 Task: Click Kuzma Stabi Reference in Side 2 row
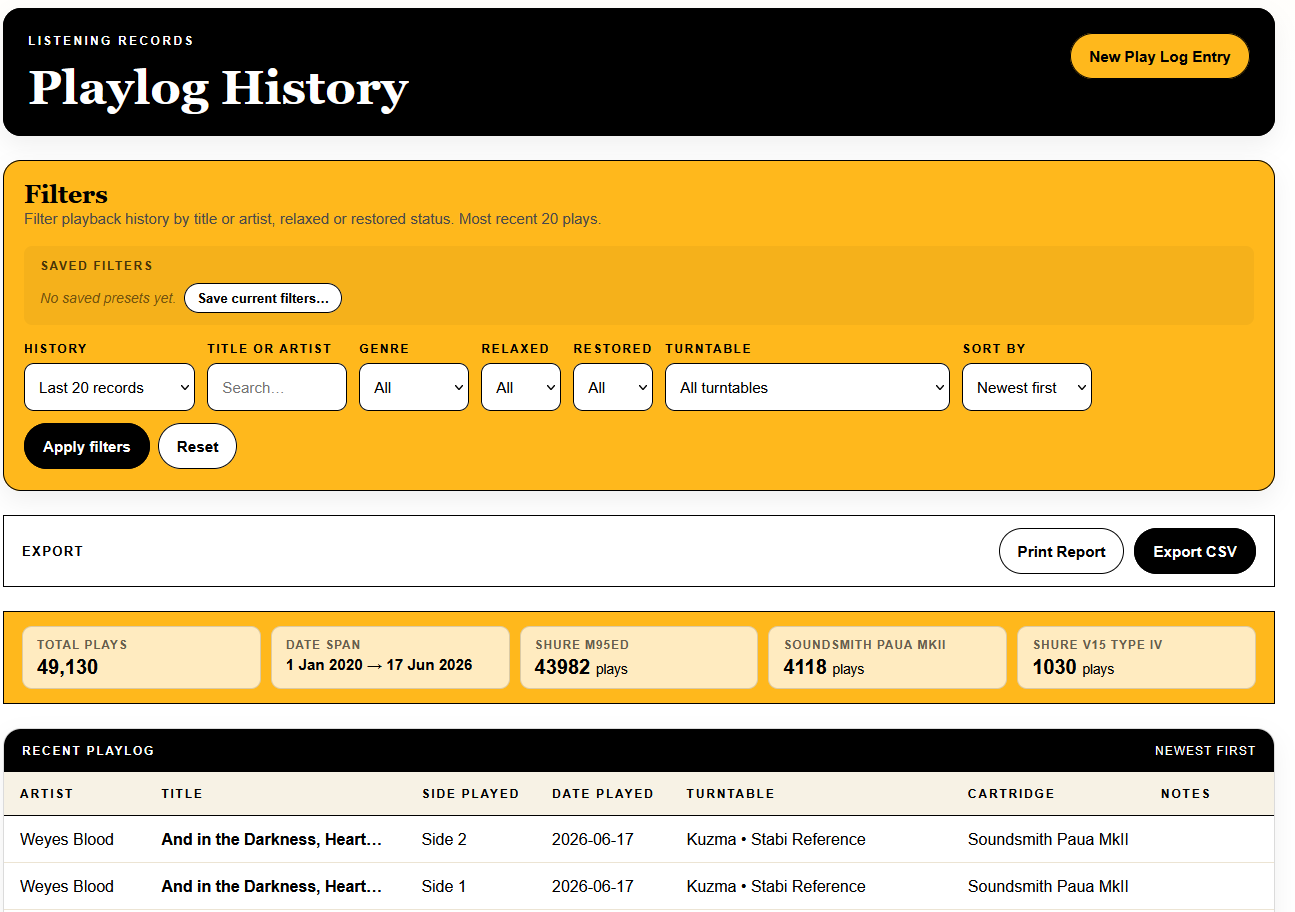pyautogui.click(x=776, y=839)
